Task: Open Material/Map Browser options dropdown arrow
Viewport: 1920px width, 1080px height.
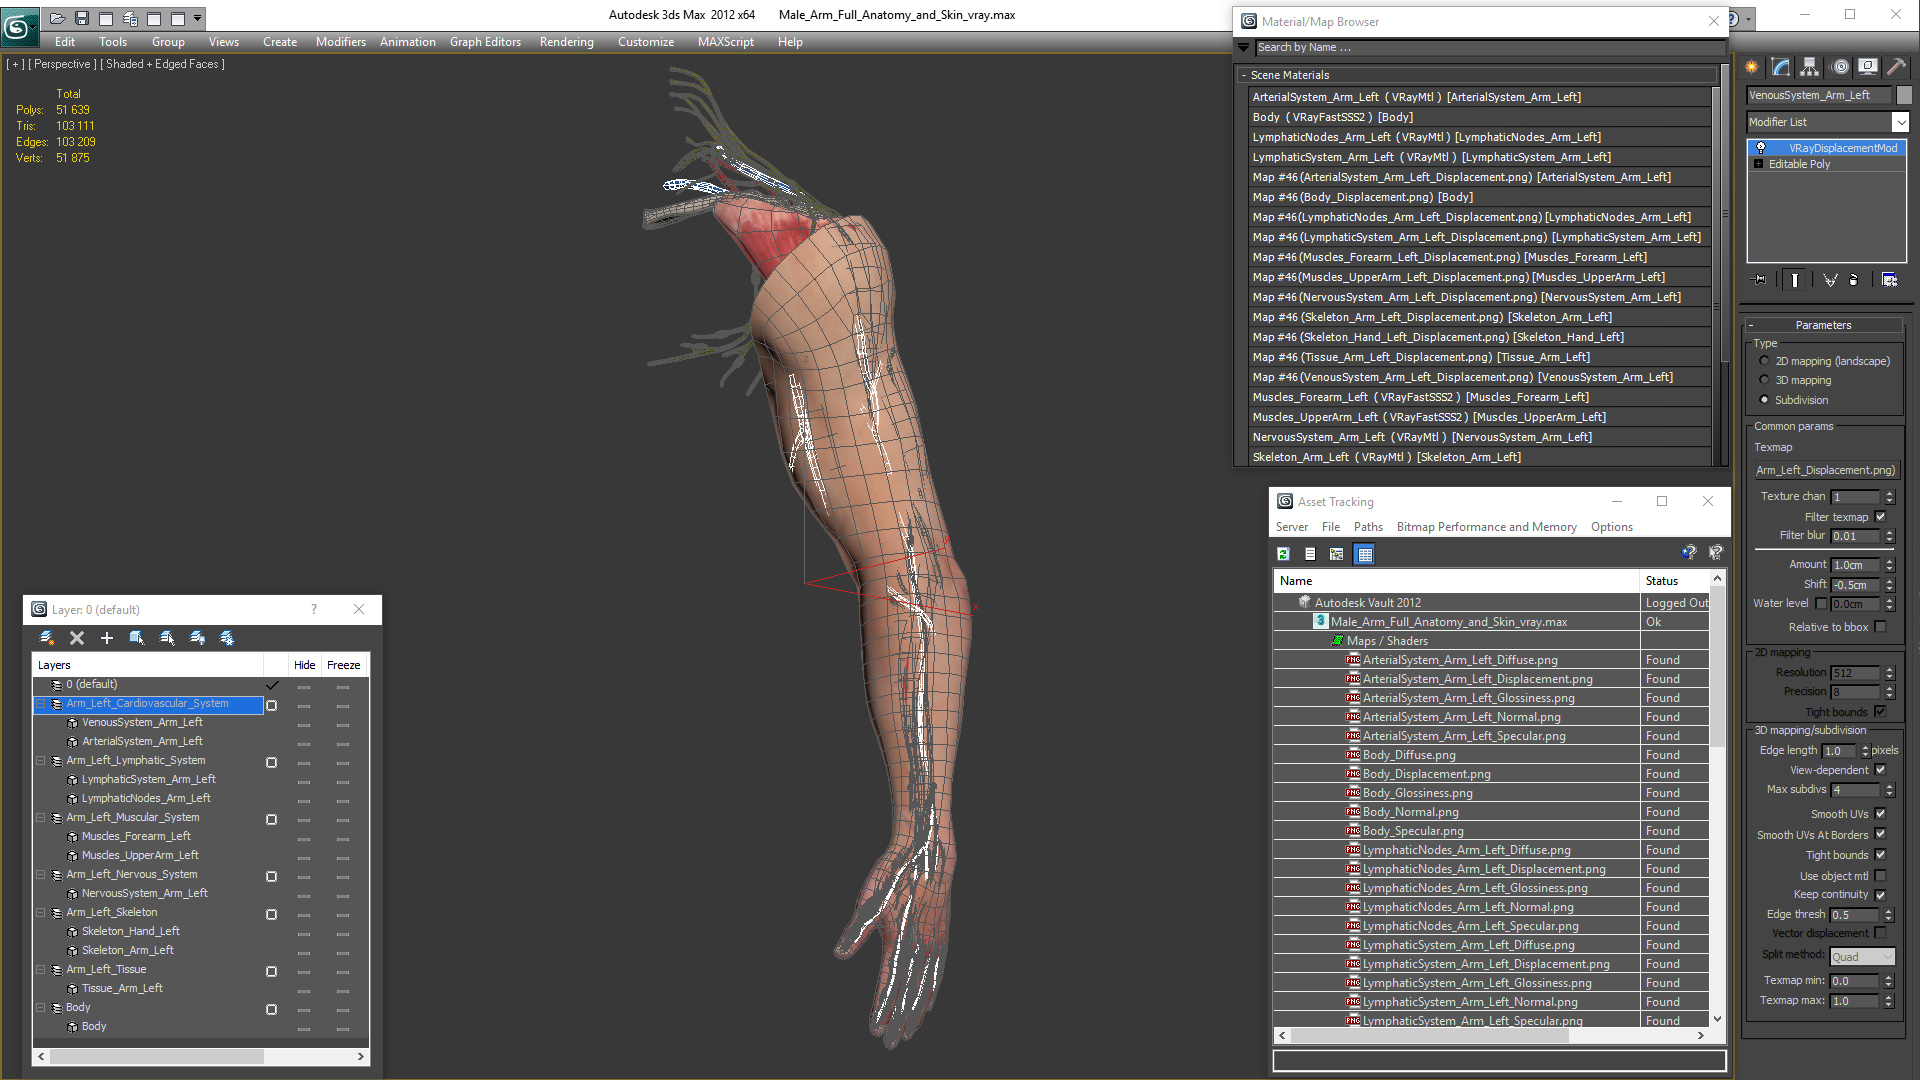Action: point(1244,47)
